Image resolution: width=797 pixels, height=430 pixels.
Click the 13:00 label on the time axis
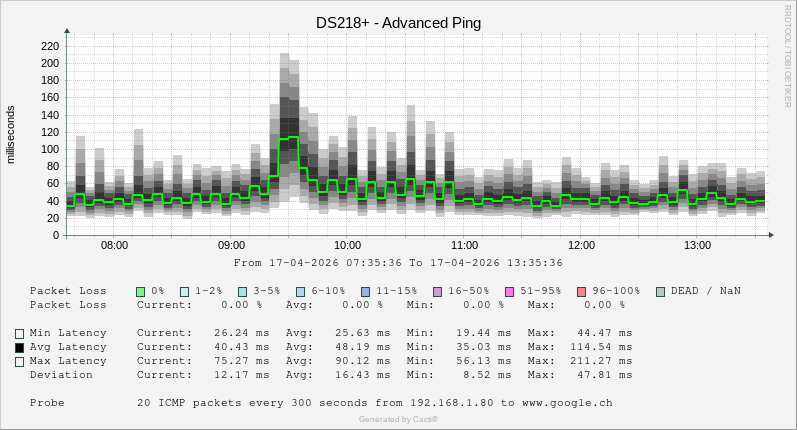697,245
